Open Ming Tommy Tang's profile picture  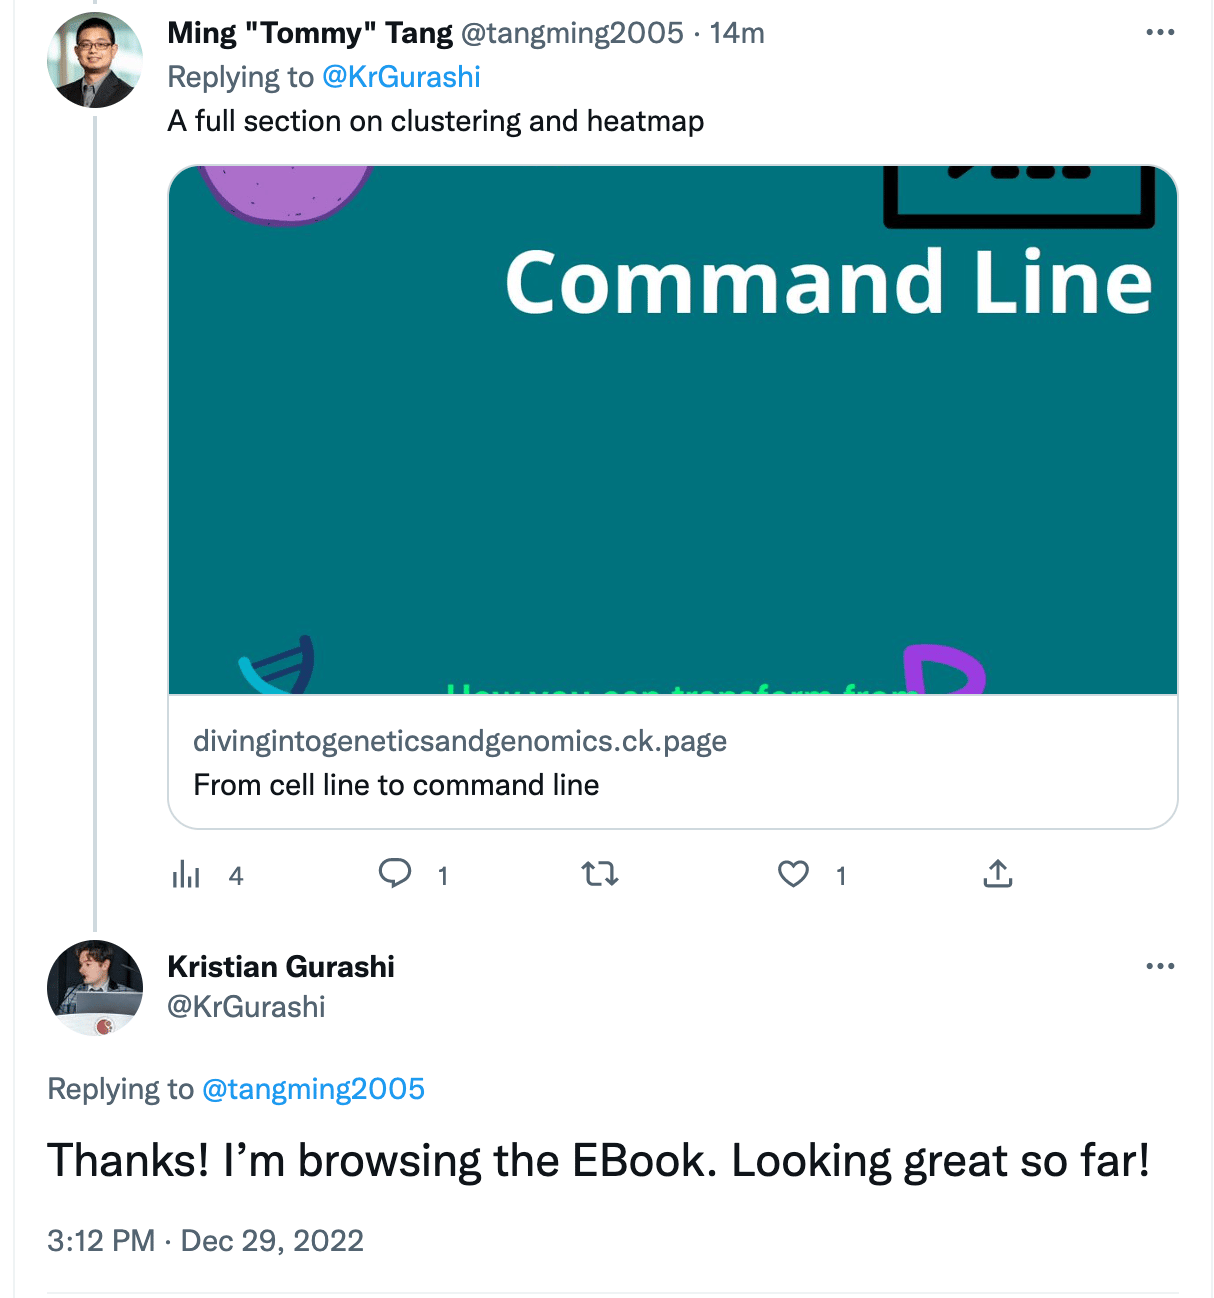point(95,60)
